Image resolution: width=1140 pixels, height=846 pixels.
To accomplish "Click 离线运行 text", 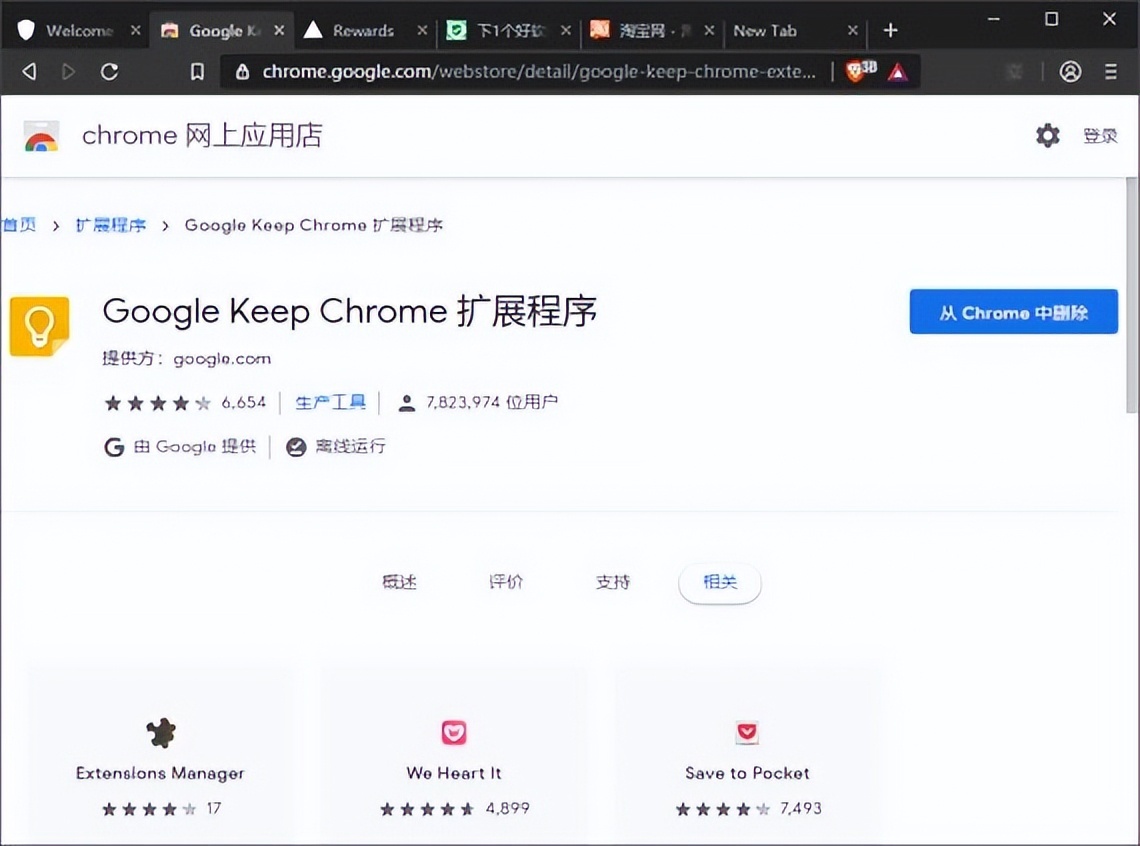I will (x=350, y=446).
